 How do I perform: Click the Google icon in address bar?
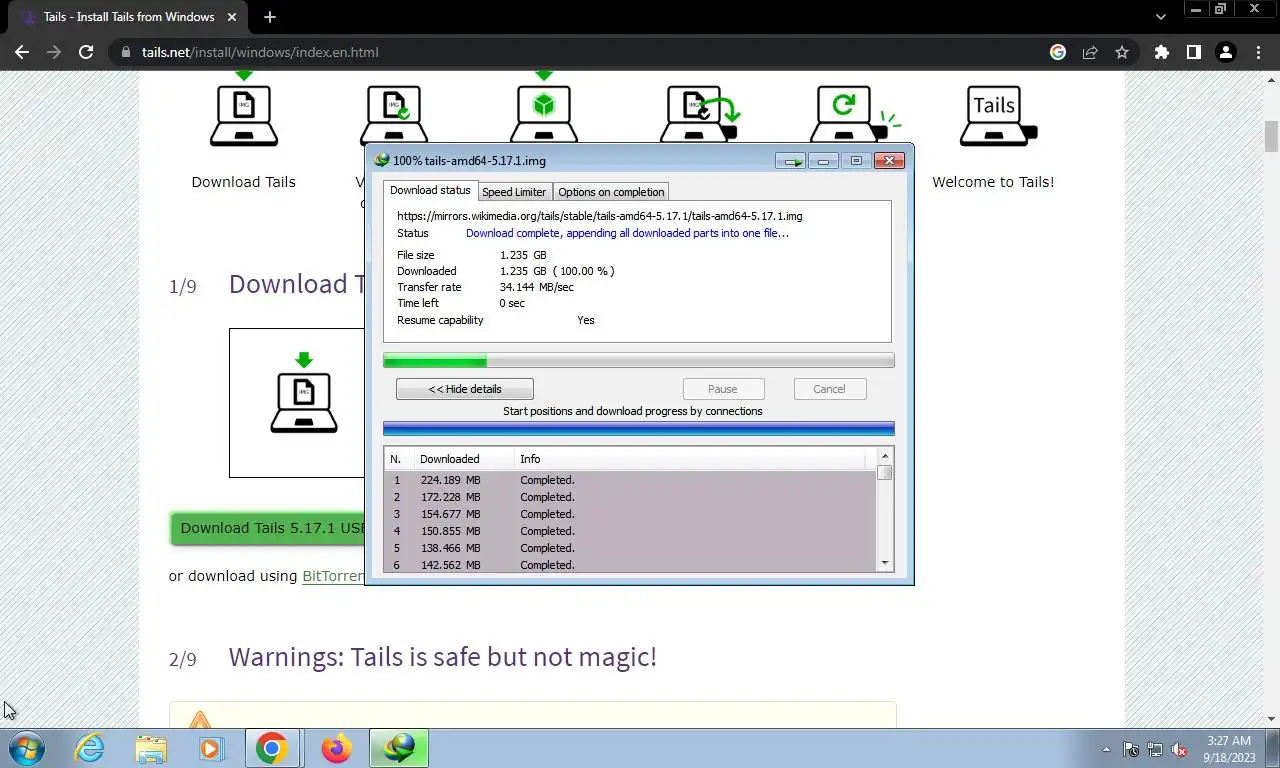1058,52
